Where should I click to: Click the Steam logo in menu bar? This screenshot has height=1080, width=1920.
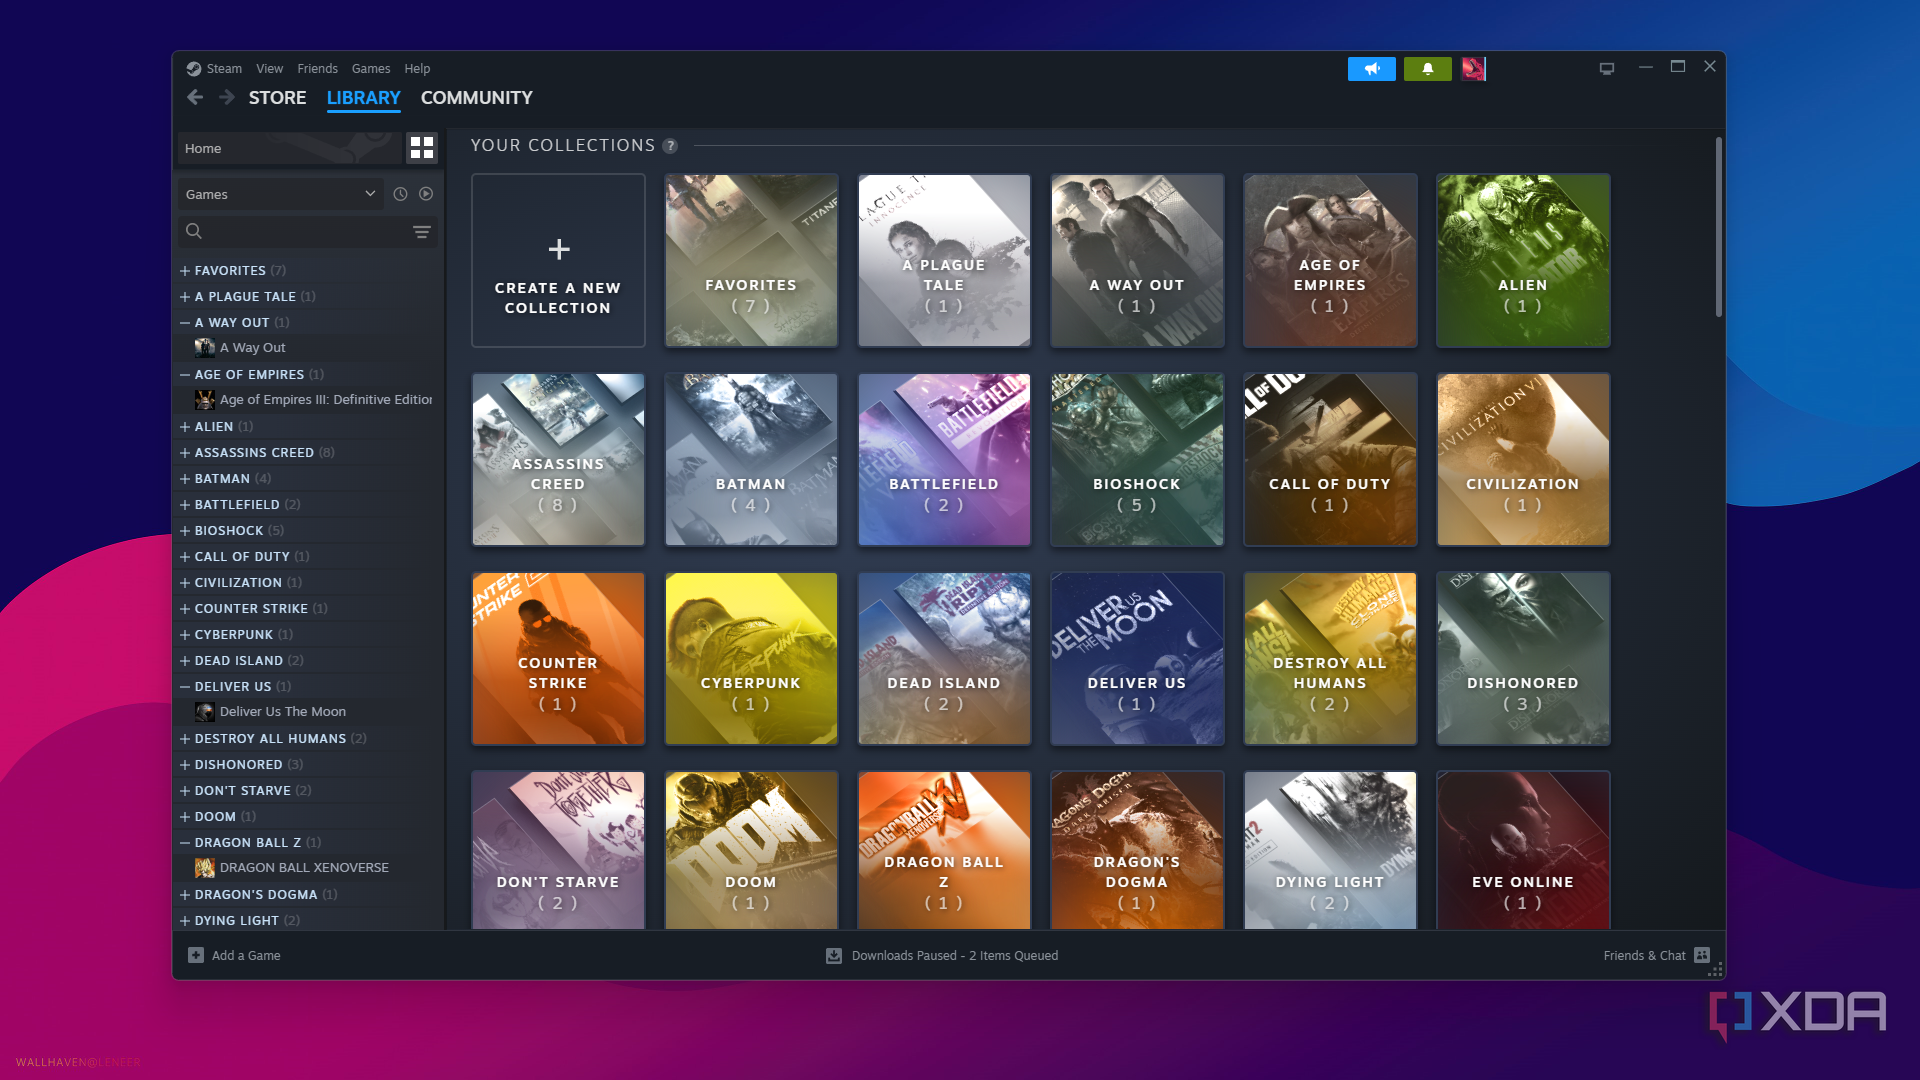[x=194, y=69]
